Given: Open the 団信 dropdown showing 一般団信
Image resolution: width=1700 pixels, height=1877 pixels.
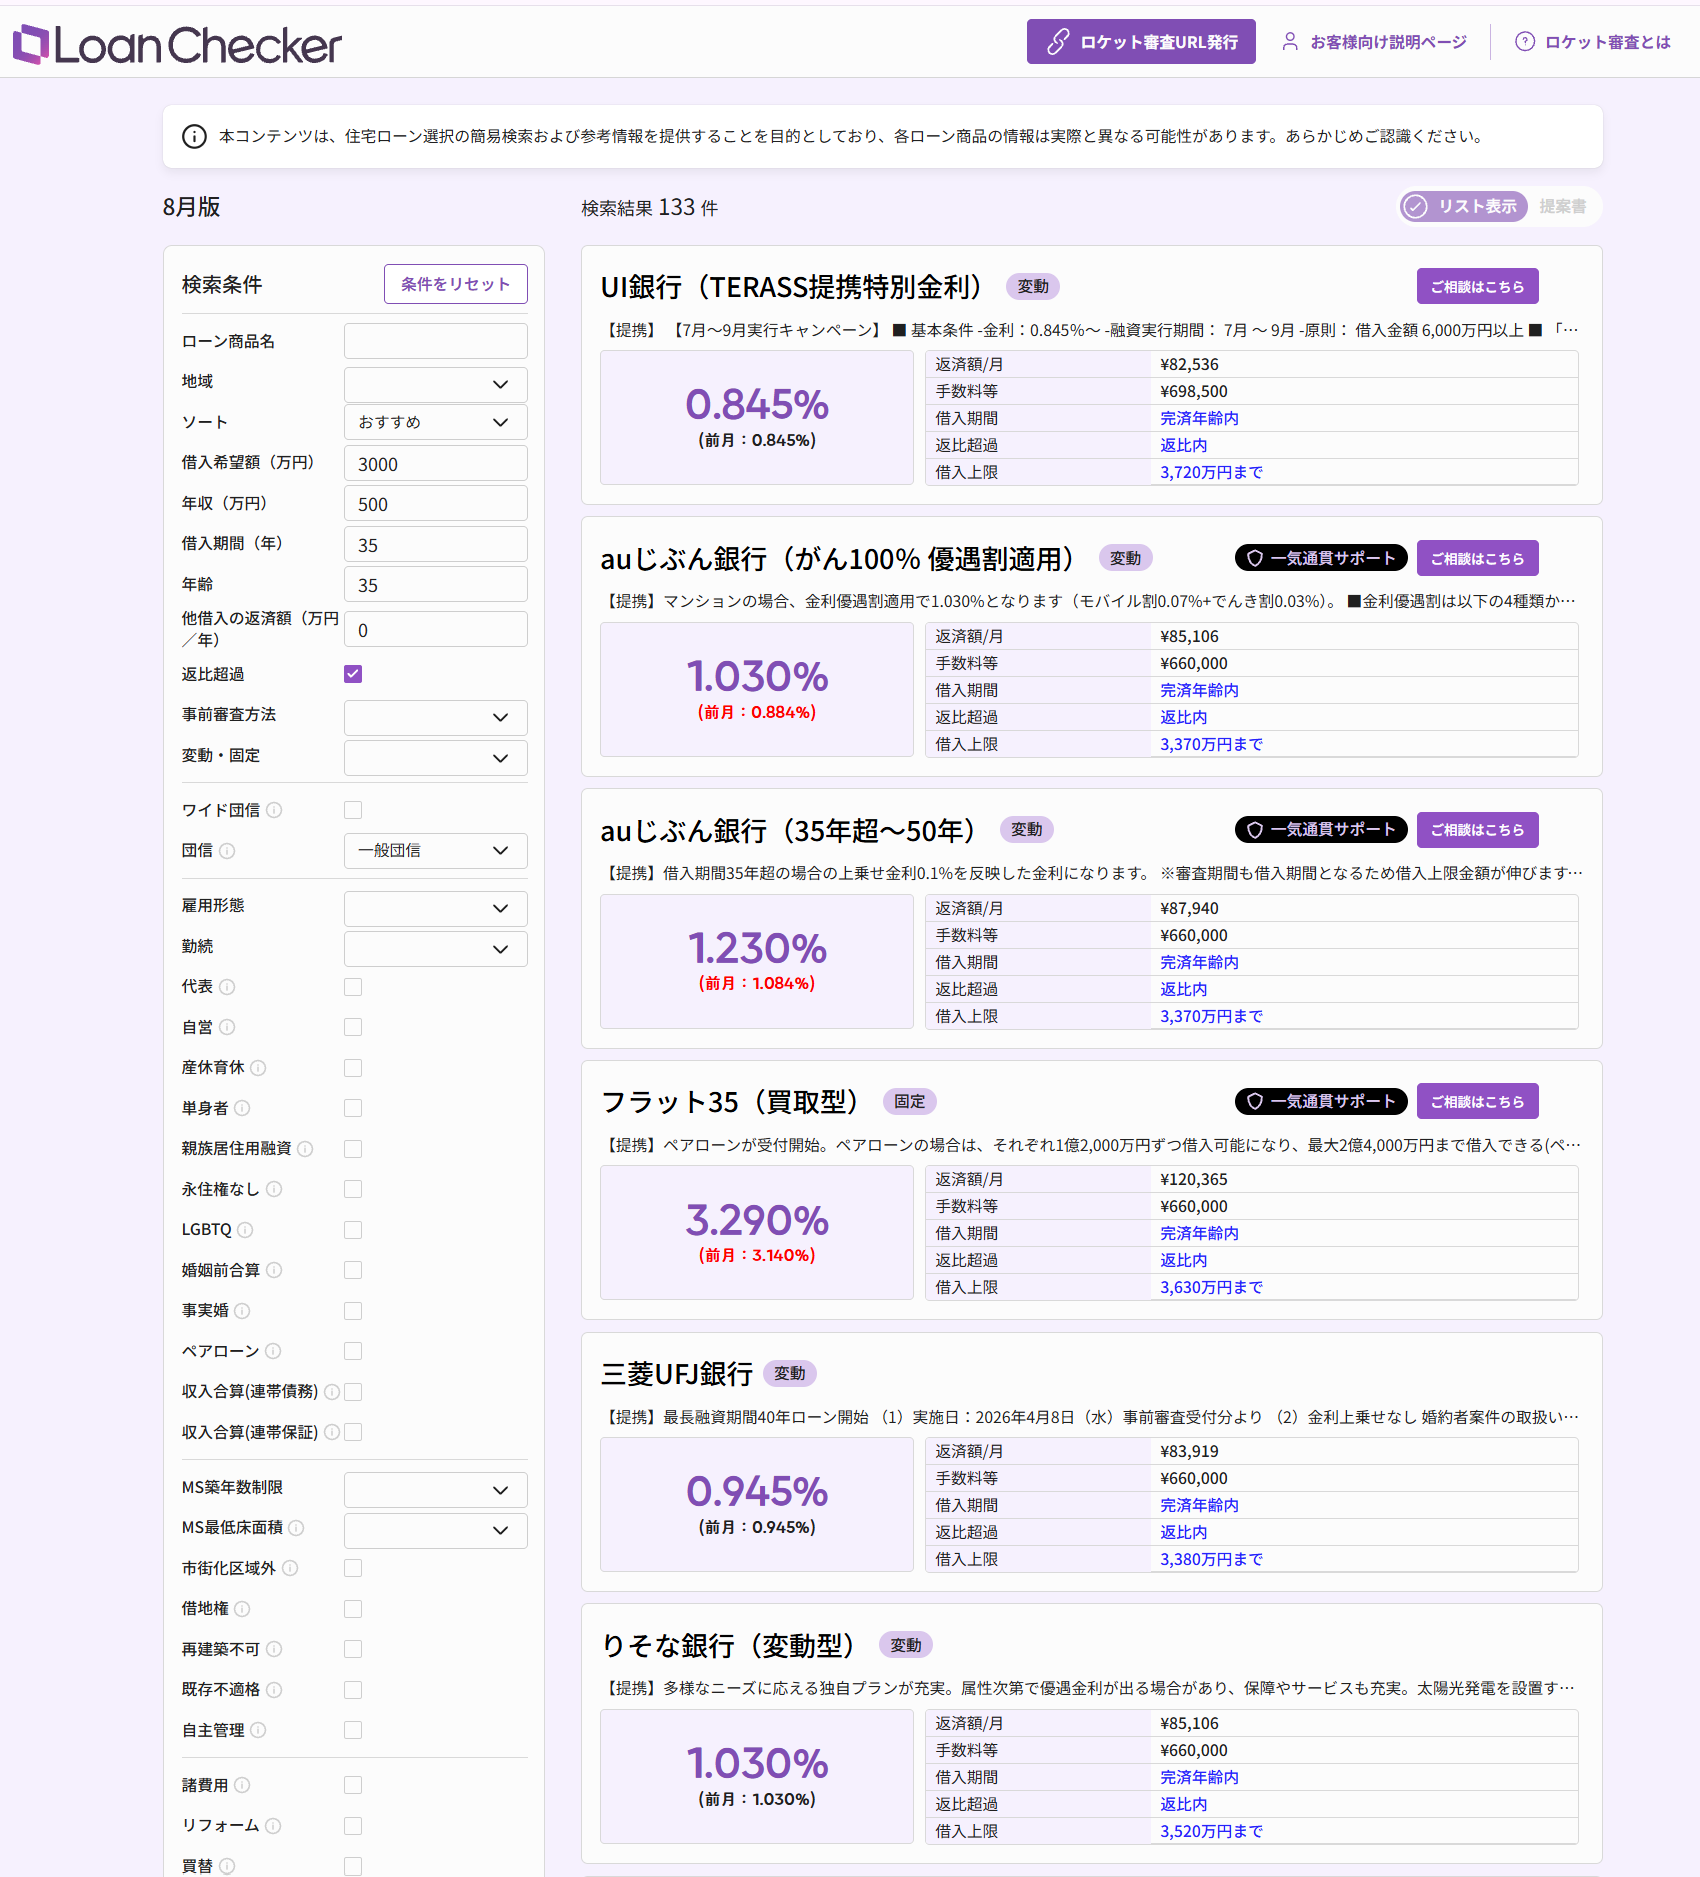Looking at the screenshot, I should [436, 850].
